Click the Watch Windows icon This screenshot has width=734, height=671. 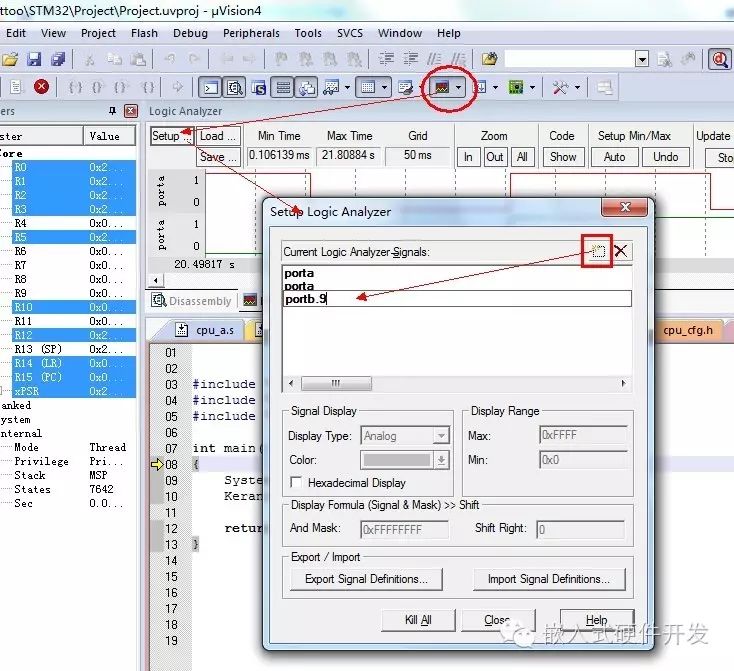[x=332, y=87]
